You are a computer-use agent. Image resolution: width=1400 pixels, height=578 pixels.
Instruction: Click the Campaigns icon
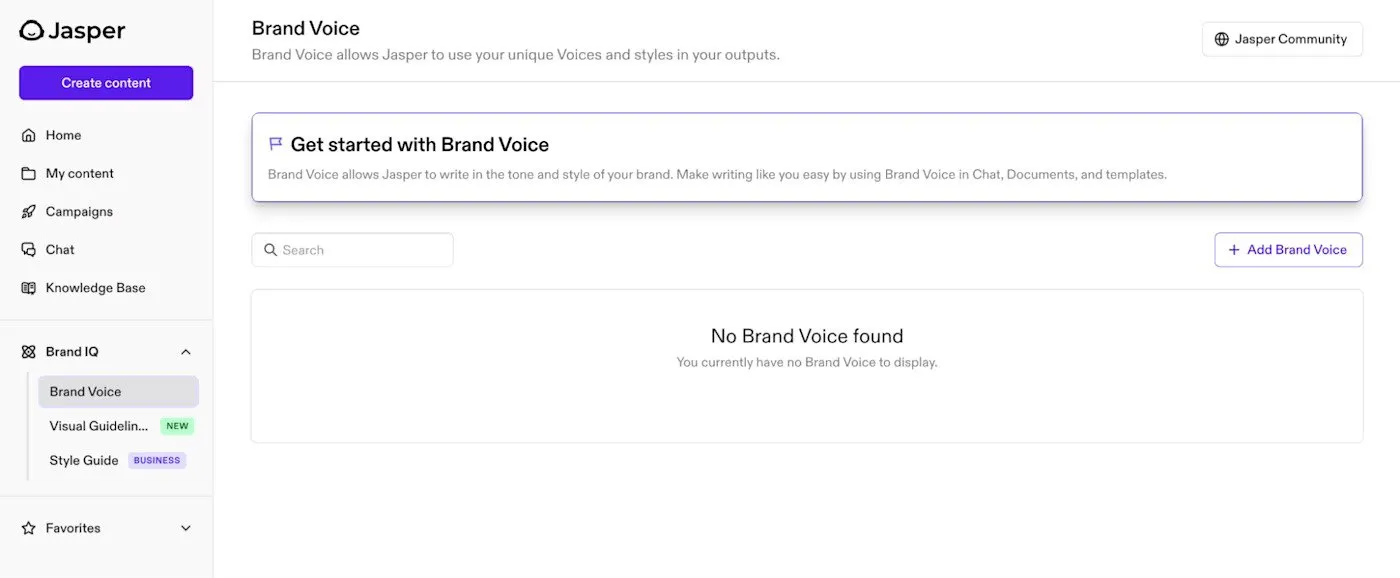pos(29,211)
